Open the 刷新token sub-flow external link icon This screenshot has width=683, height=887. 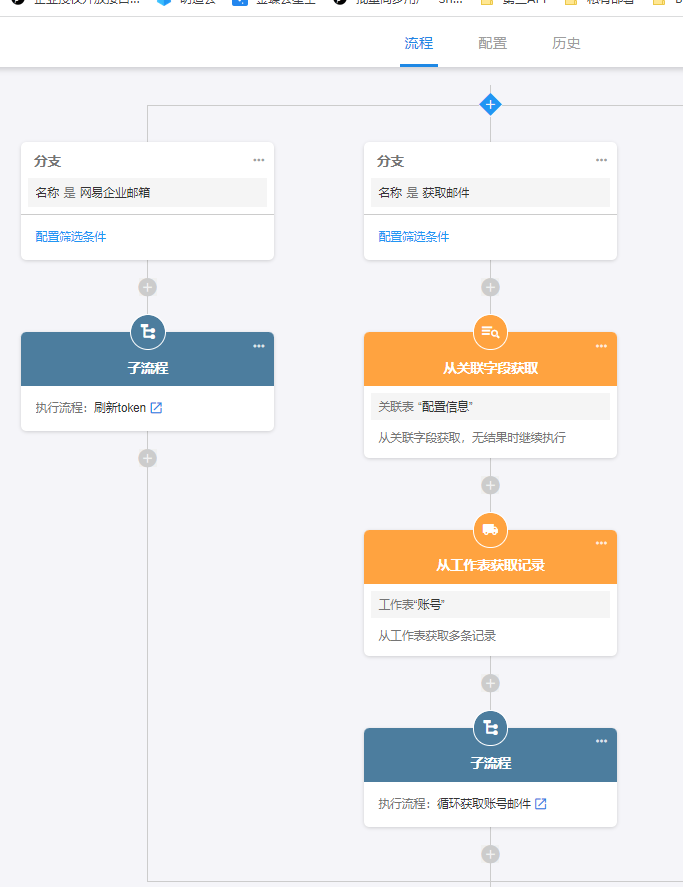pyautogui.click(x=156, y=408)
